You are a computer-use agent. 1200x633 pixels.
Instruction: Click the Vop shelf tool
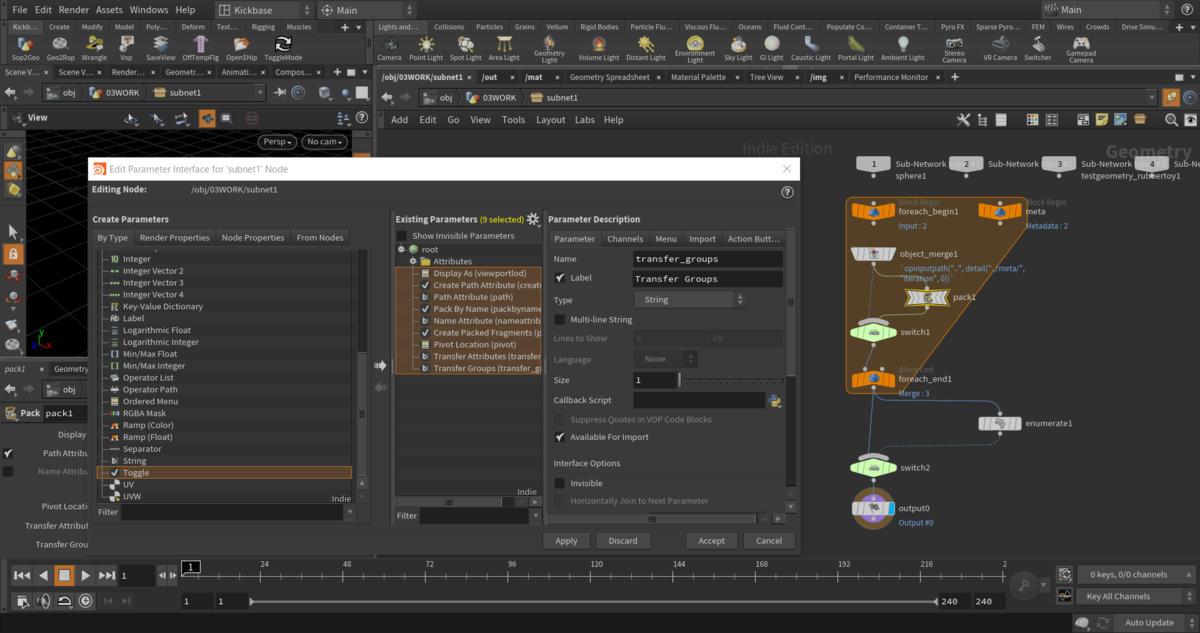coord(126,47)
